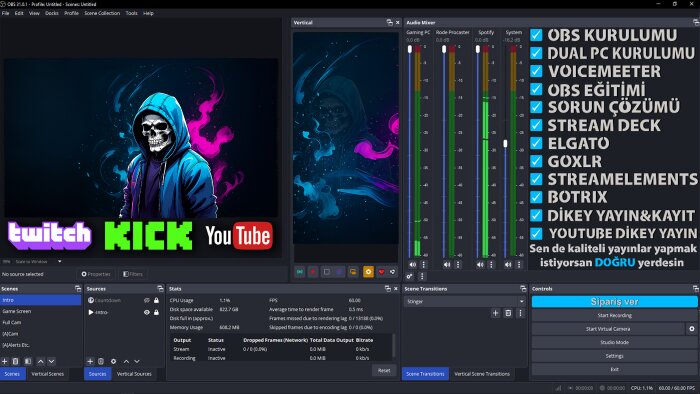Adjust the System volume fader

click(505, 144)
